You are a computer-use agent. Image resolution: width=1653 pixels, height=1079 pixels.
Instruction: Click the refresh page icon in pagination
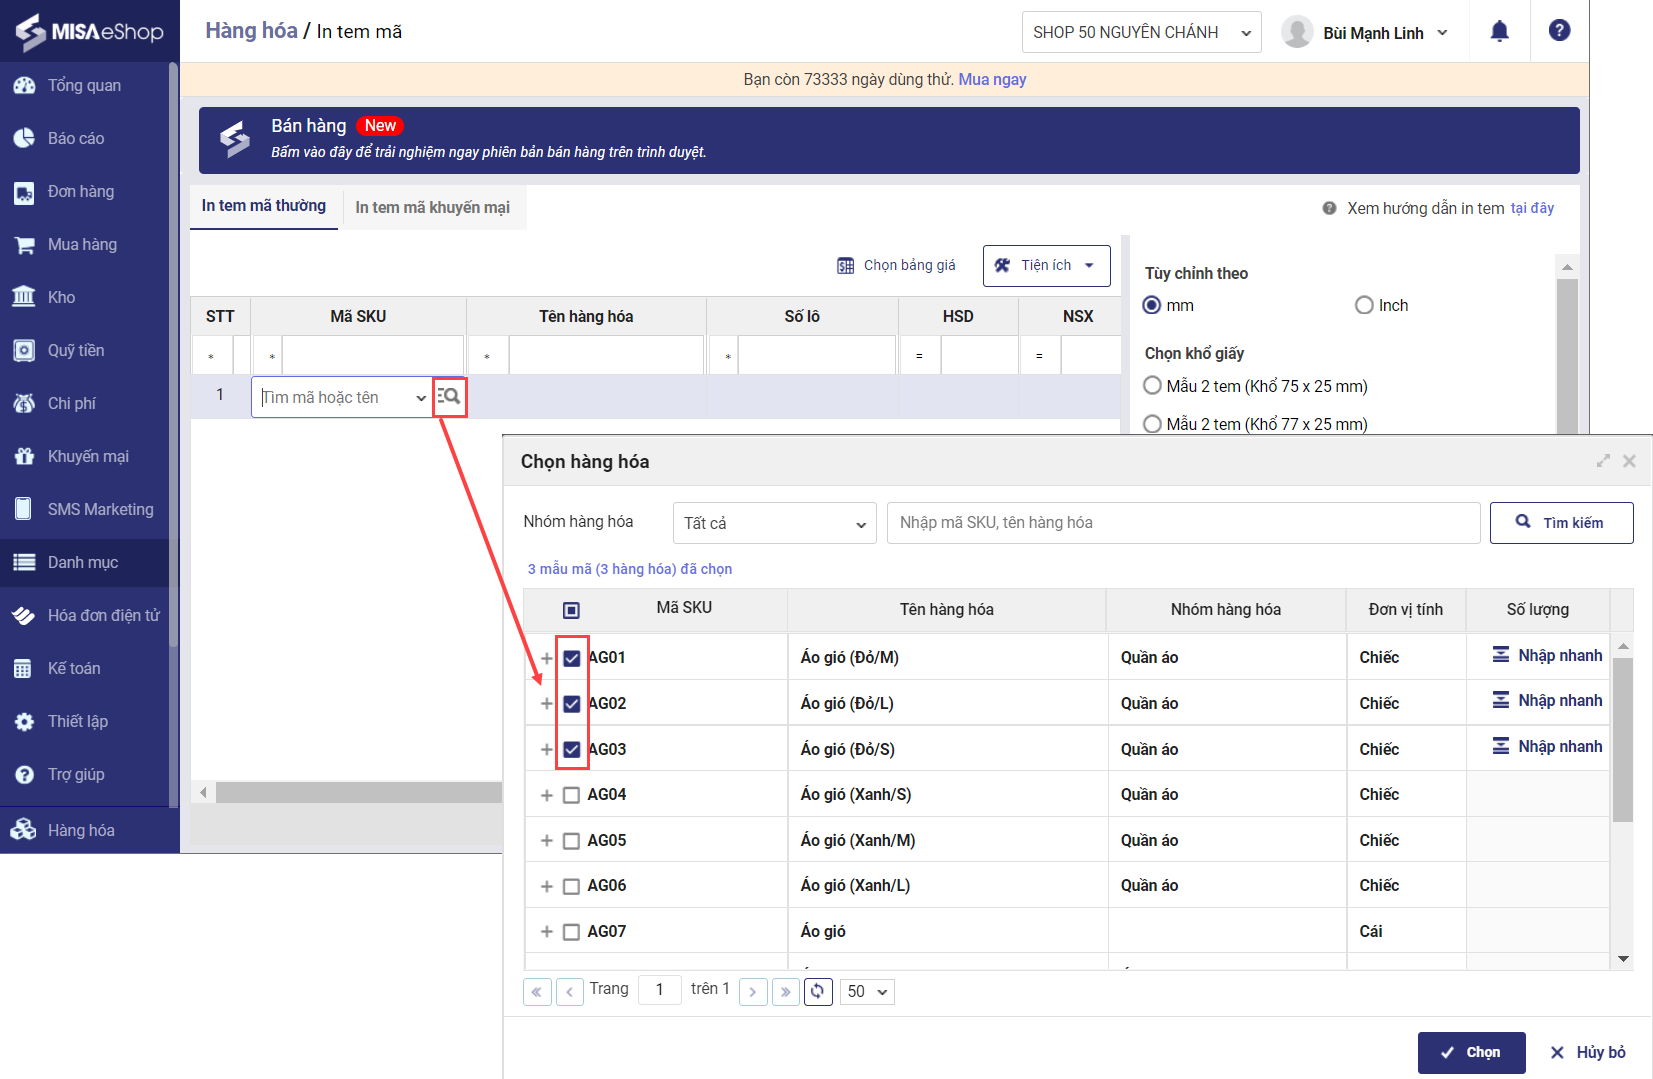817,991
